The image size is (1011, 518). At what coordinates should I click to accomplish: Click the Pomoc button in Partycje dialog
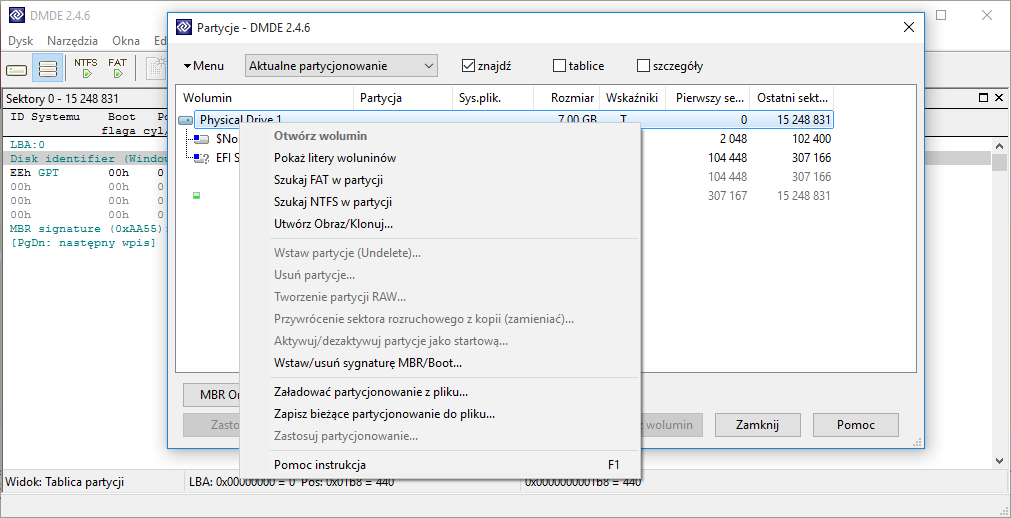click(856, 425)
